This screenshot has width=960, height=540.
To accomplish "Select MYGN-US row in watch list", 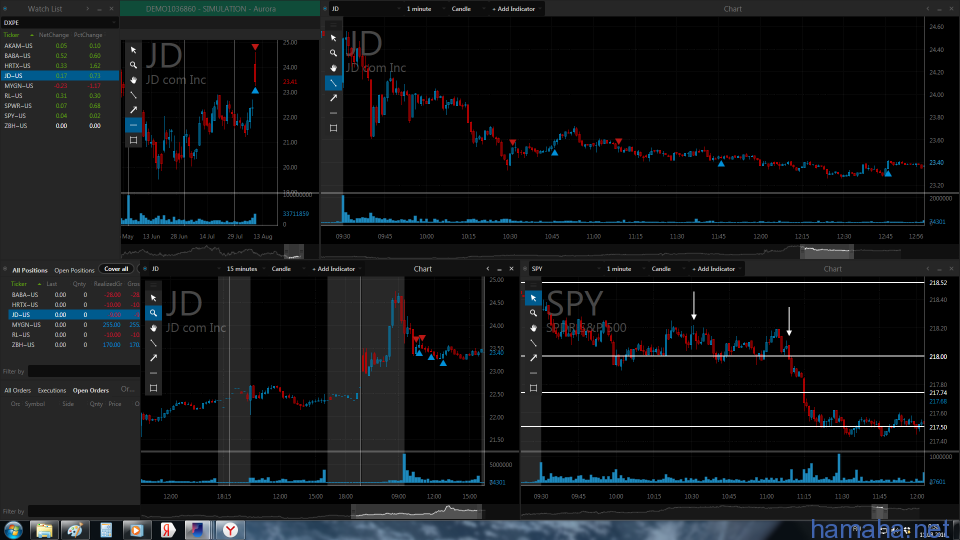I will pyautogui.click(x=59, y=86).
